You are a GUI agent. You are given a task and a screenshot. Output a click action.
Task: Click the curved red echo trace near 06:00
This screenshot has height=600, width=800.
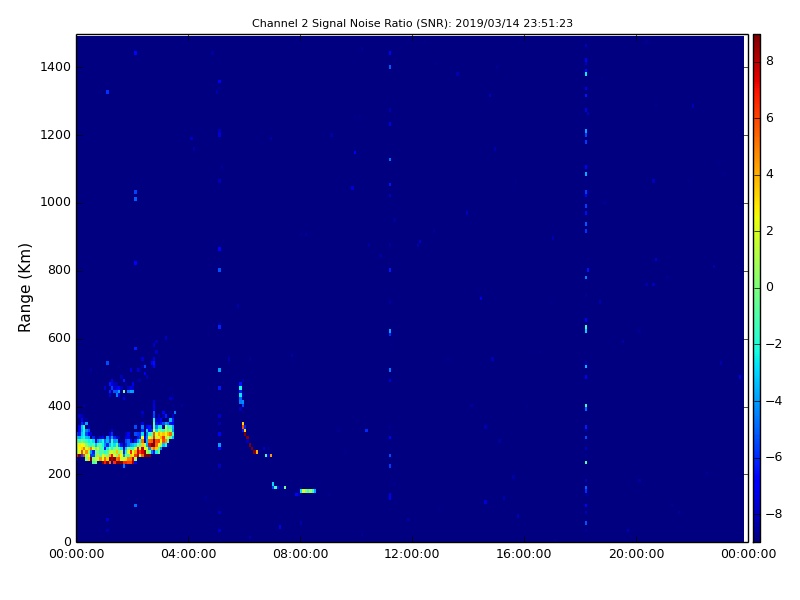click(249, 438)
